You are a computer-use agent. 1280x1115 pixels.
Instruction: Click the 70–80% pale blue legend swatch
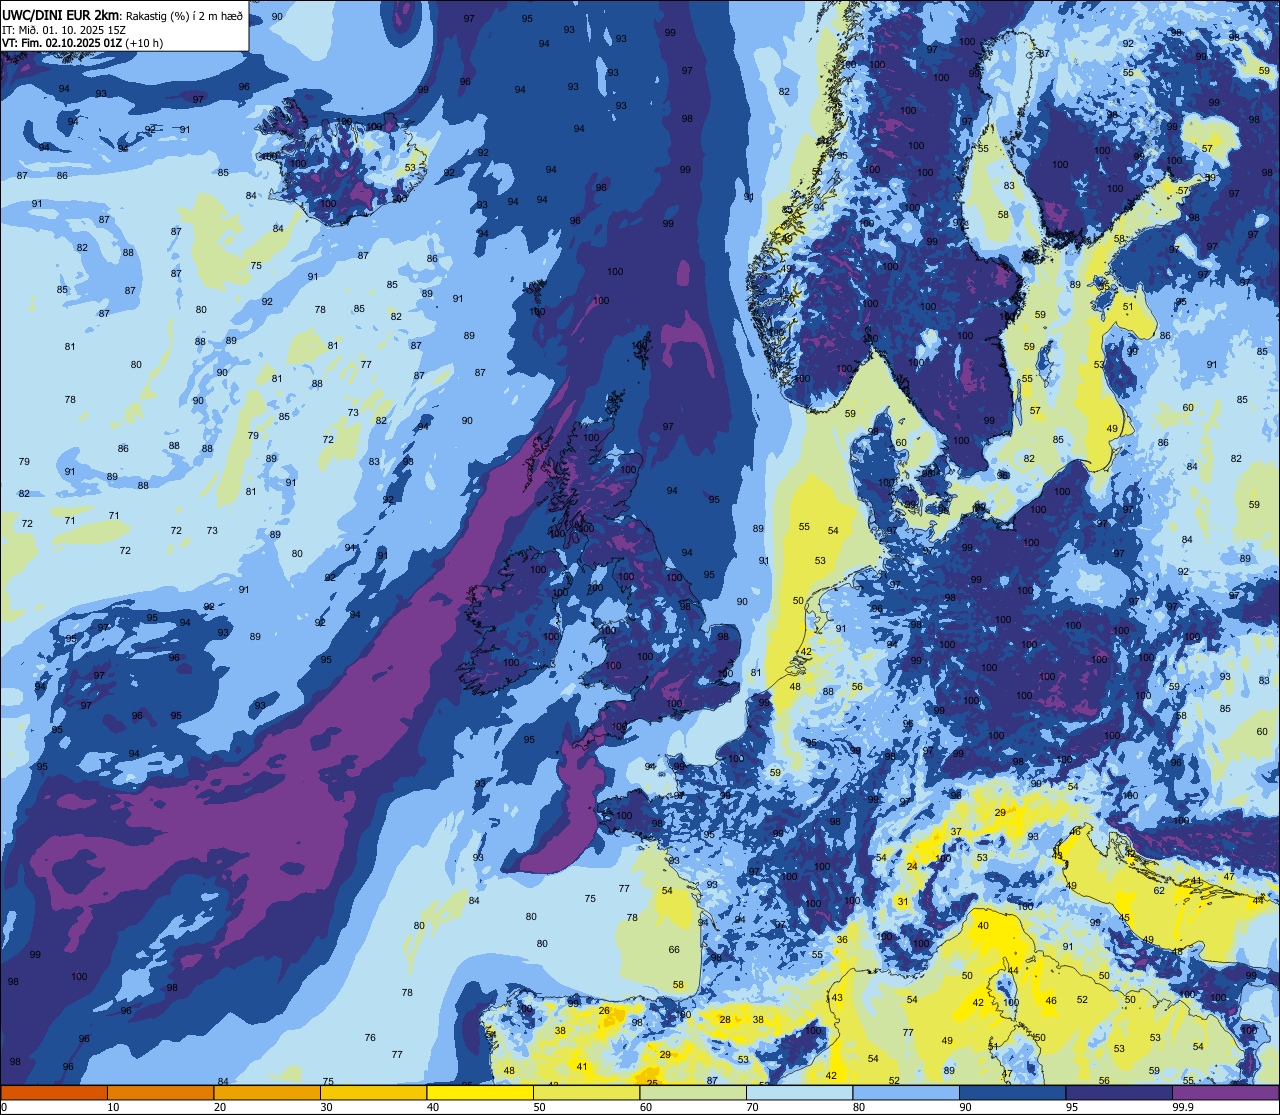pyautogui.click(x=799, y=1092)
